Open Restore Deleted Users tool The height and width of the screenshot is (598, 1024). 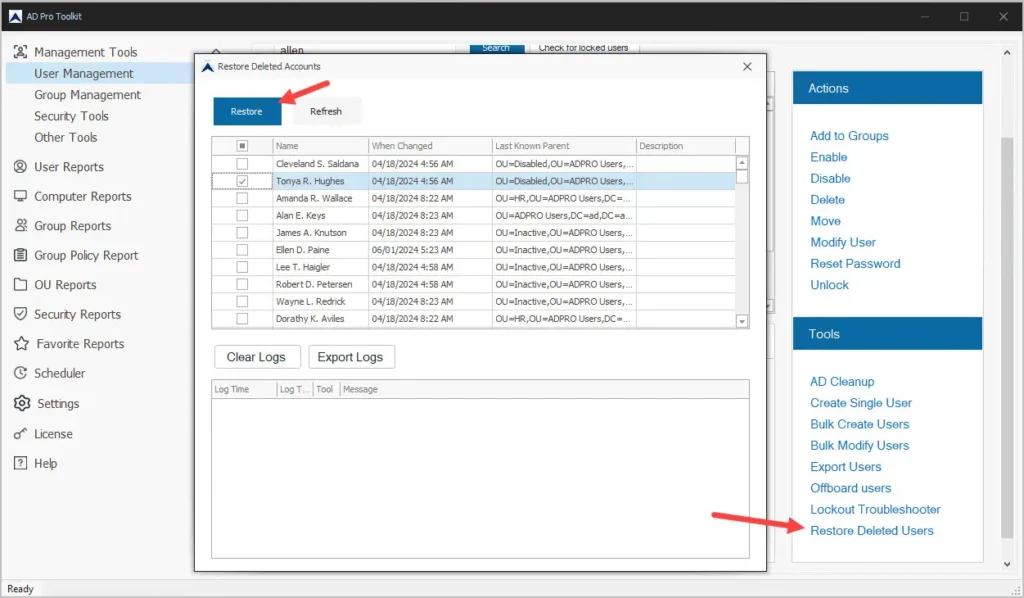pyautogui.click(x=872, y=531)
